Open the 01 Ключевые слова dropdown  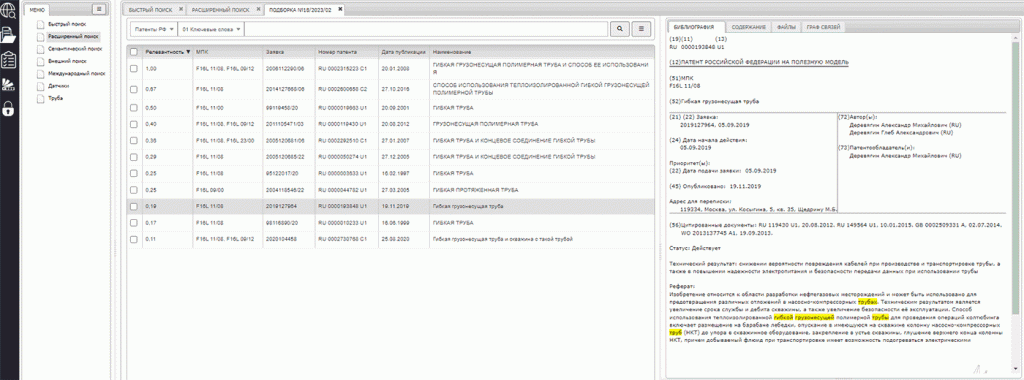coord(212,29)
